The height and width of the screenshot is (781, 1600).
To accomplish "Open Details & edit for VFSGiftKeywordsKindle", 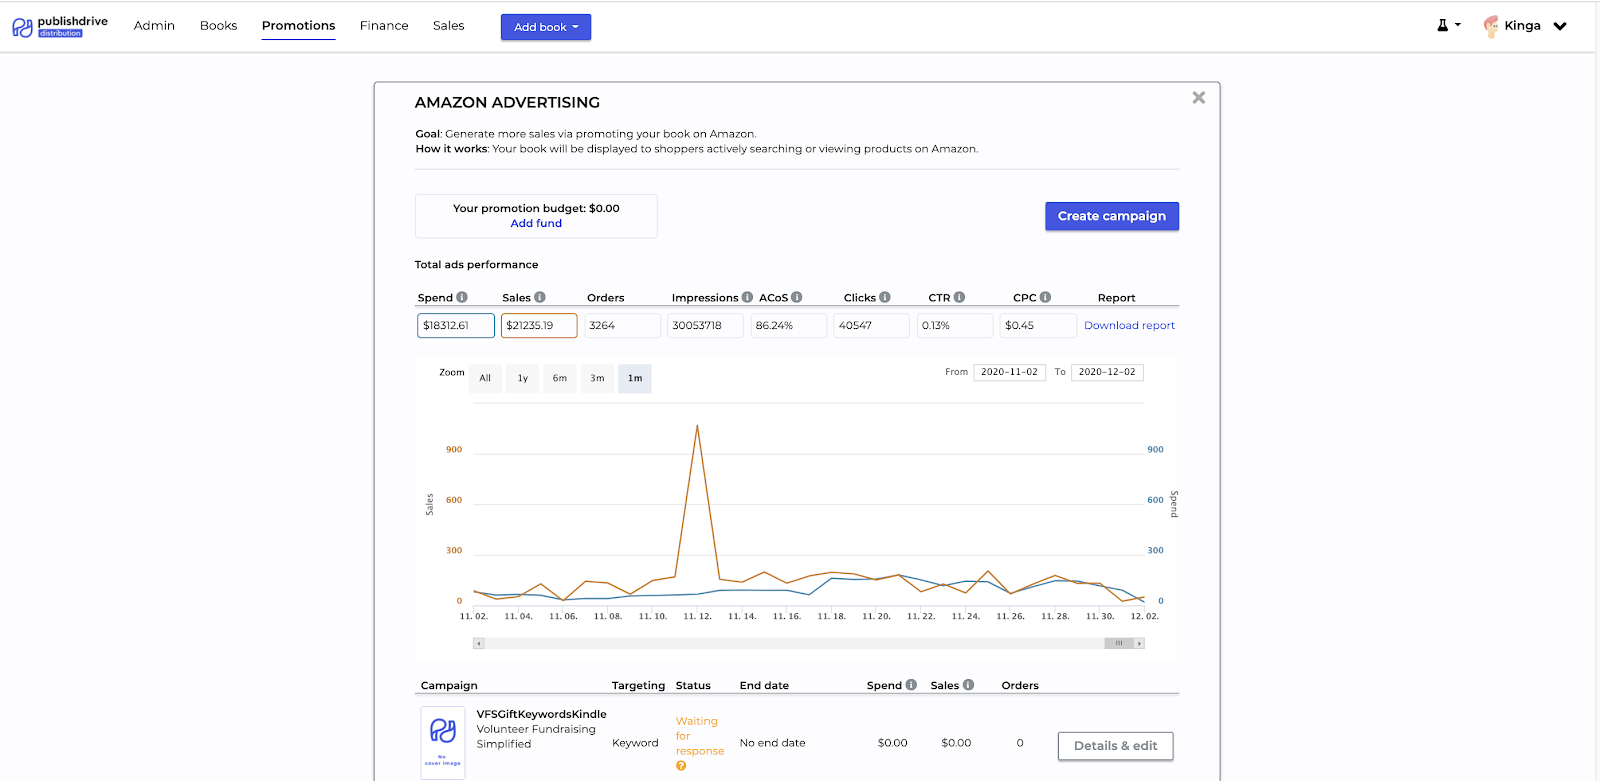I will click(1115, 746).
